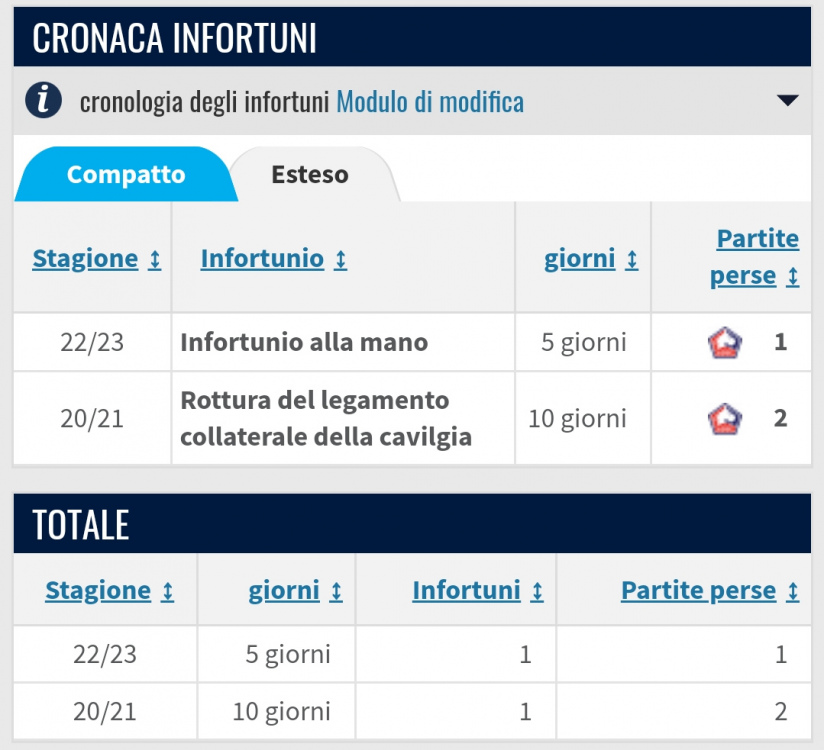Screen dimensions: 824x750
Task: Expand the cronologia degli infortuni dropdown arrow
Action: tap(788, 100)
